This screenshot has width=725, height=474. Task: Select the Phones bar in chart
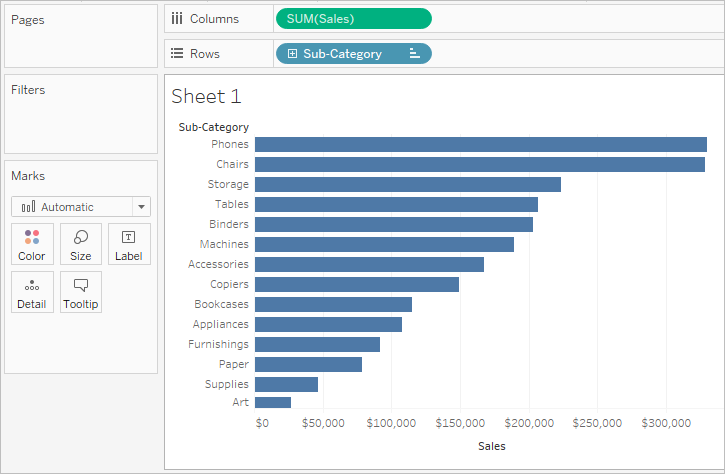click(x=481, y=144)
